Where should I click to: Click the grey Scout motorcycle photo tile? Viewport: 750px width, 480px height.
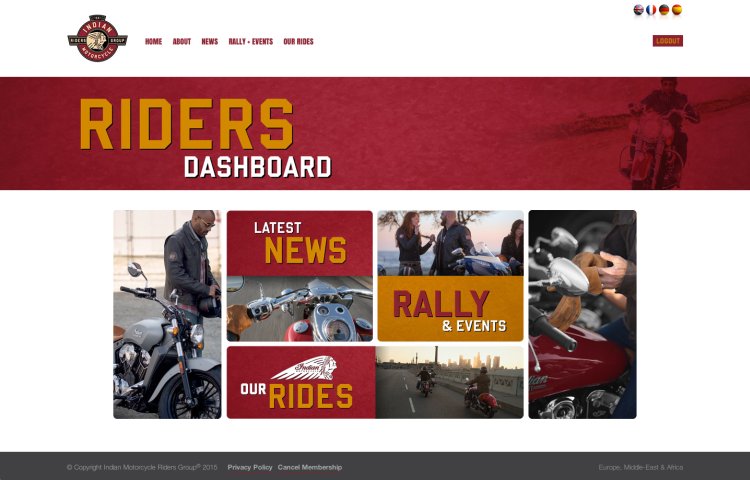pyautogui.click(x=167, y=315)
